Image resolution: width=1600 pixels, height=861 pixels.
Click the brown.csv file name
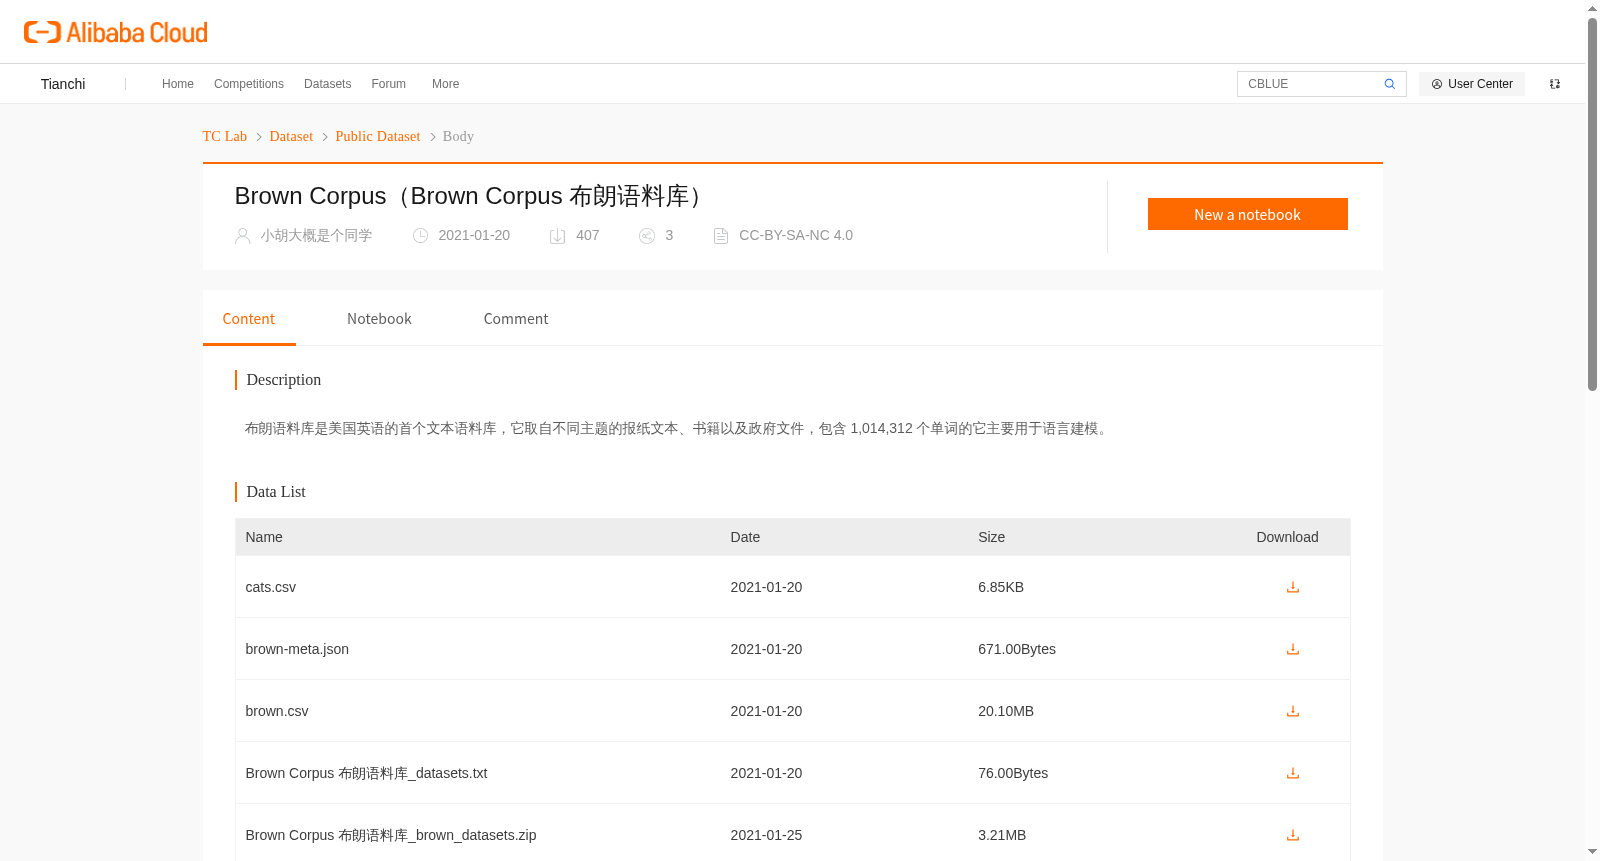click(277, 711)
